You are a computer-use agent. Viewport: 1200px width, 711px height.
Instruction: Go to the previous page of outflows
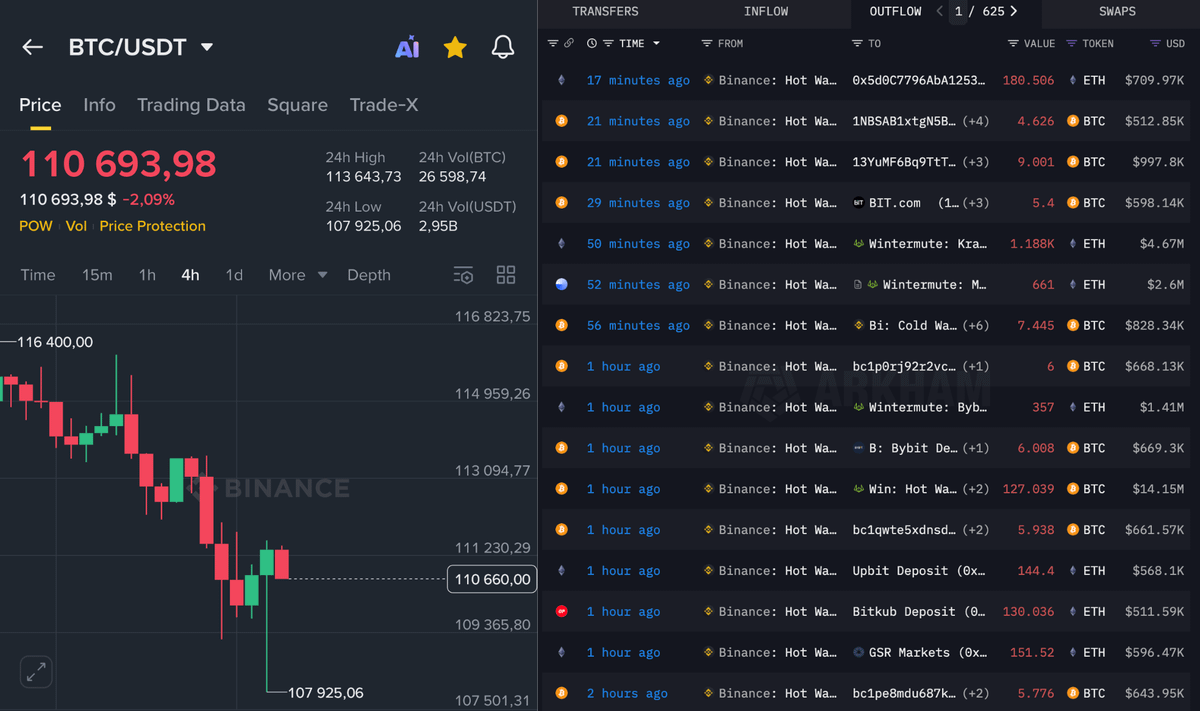[940, 12]
